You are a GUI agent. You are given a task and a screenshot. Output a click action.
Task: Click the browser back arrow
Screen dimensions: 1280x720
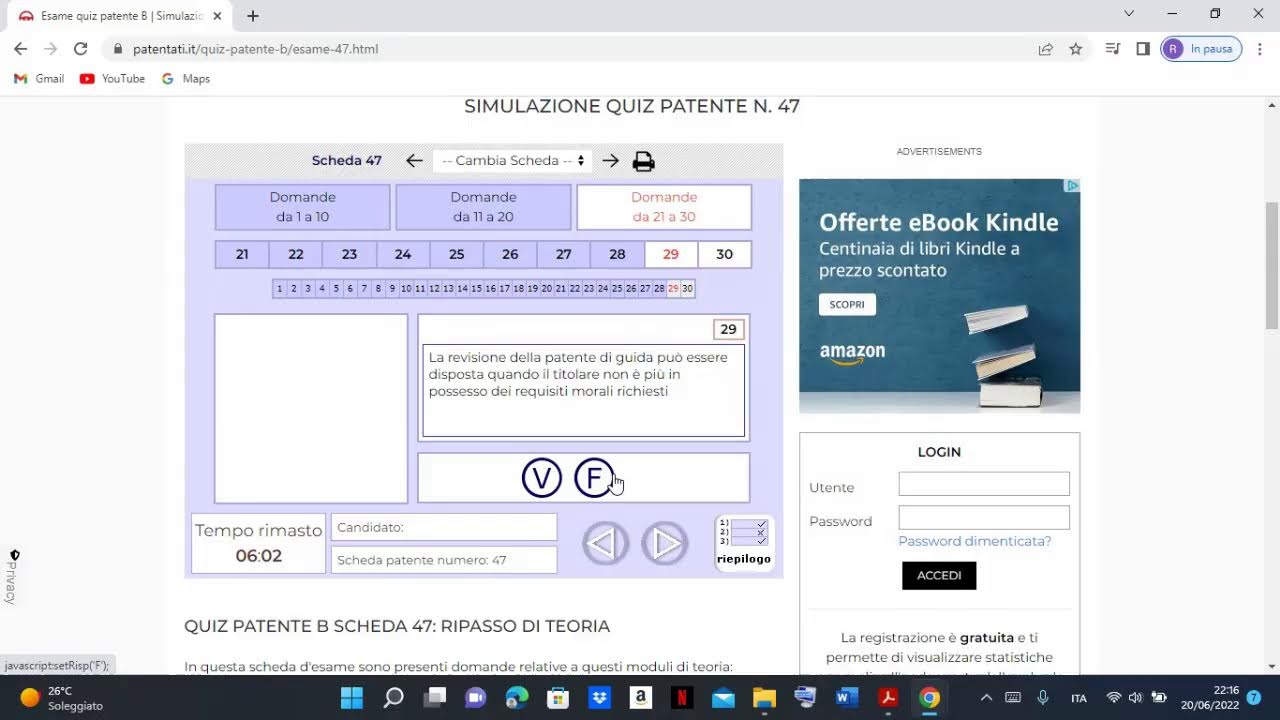click(x=20, y=48)
